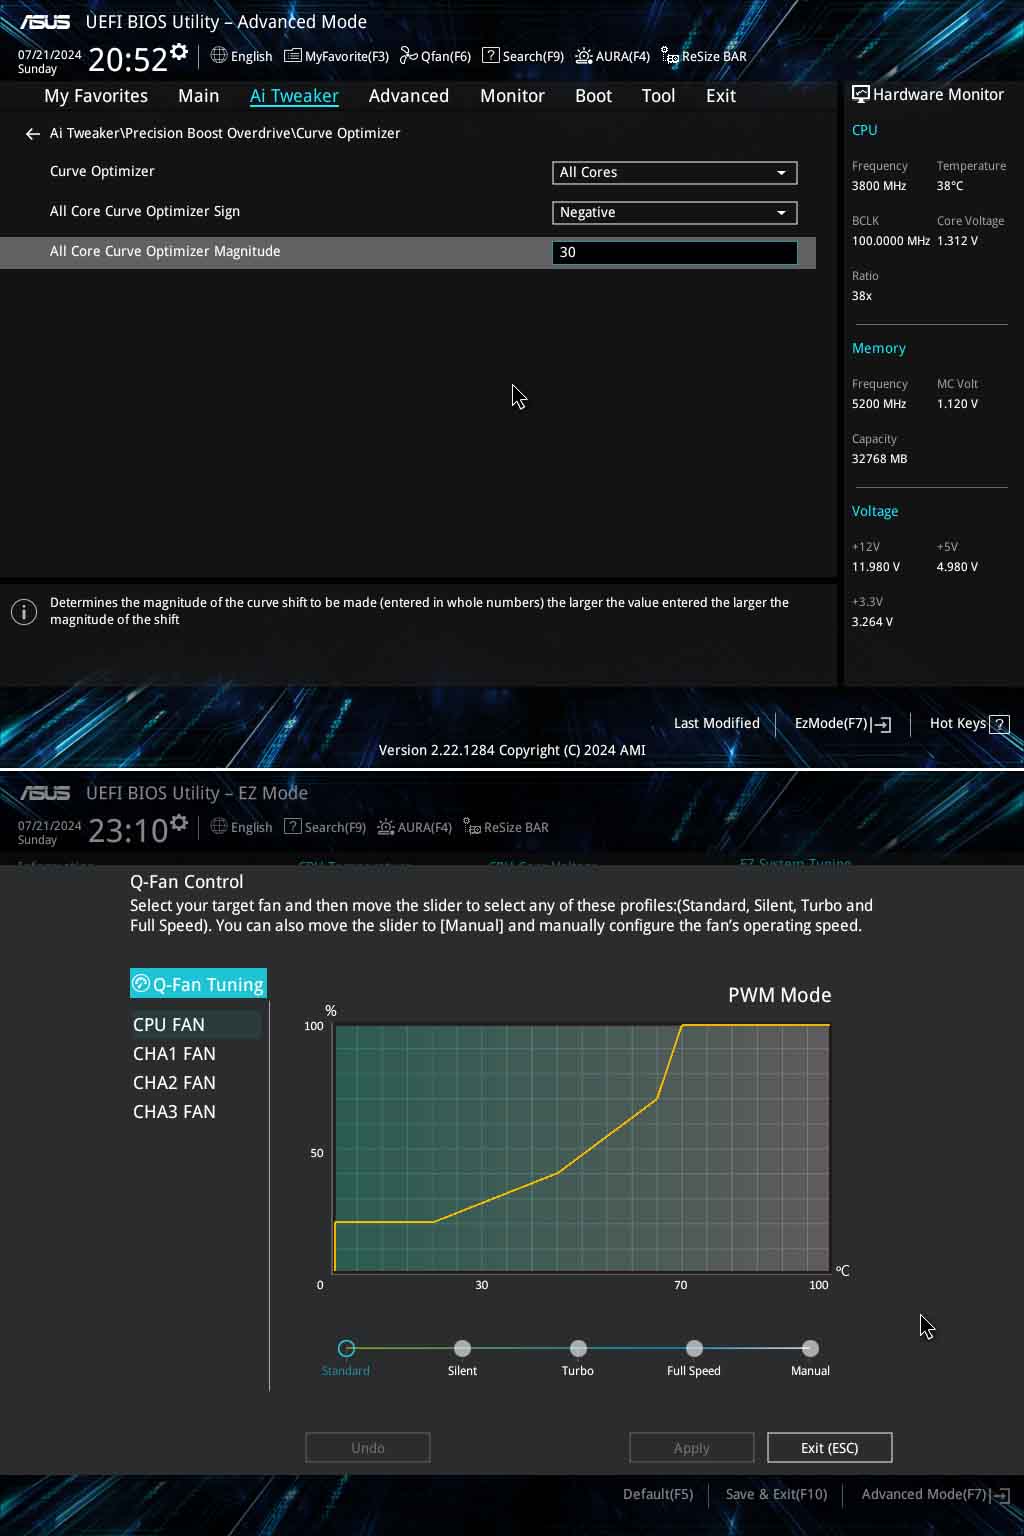1024x1536 pixels.
Task: Click Default(F5) in the EZ Mode footer
Action: click(658, 1494)
